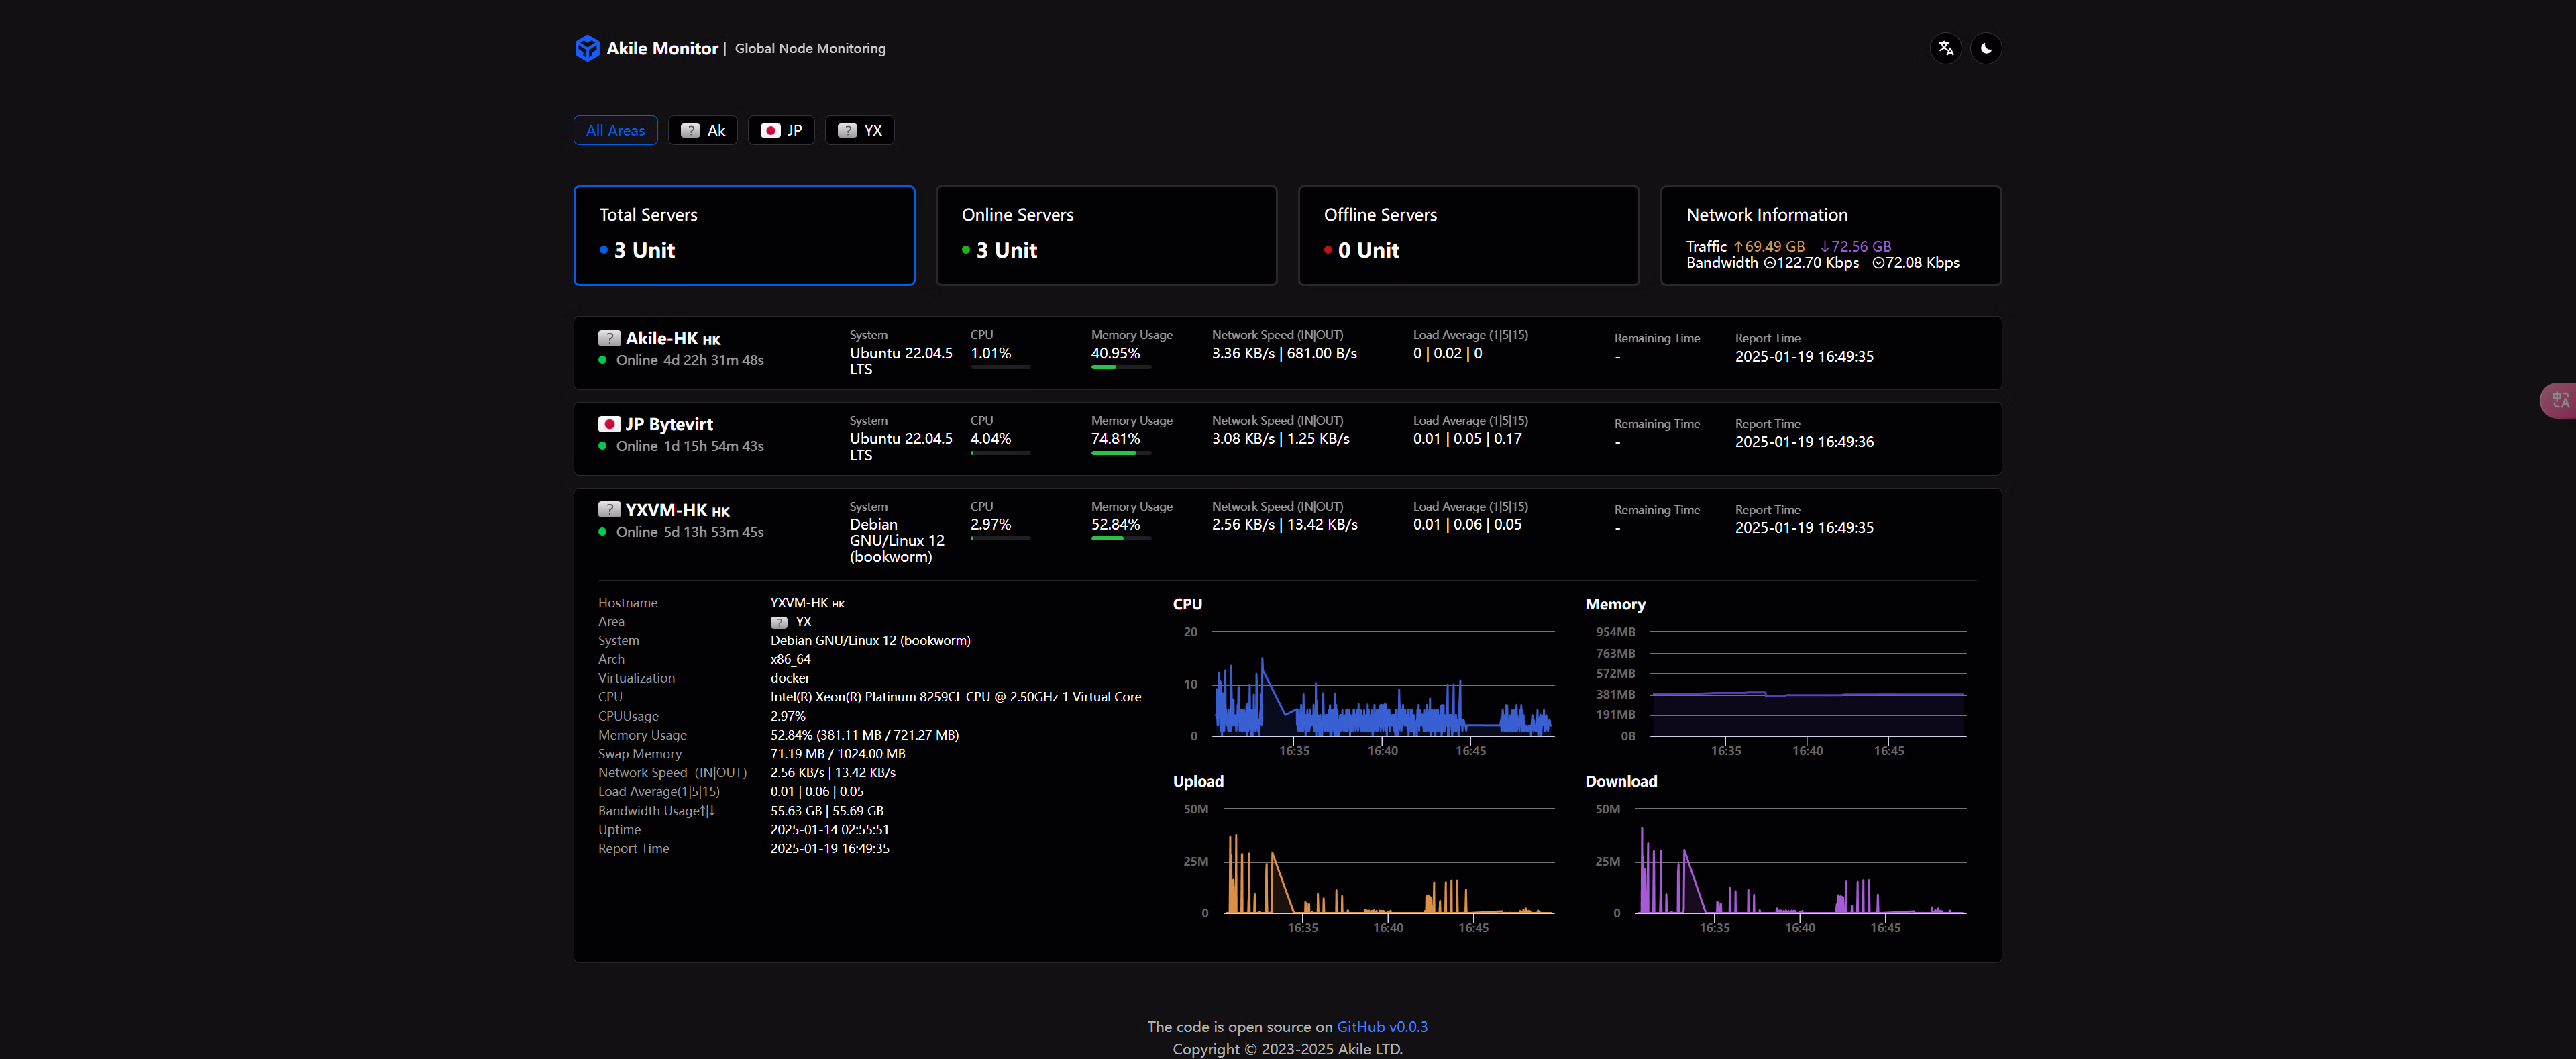Open the language translation switcher icon
2576x1059 pixels.
(x=1945, y=48)
